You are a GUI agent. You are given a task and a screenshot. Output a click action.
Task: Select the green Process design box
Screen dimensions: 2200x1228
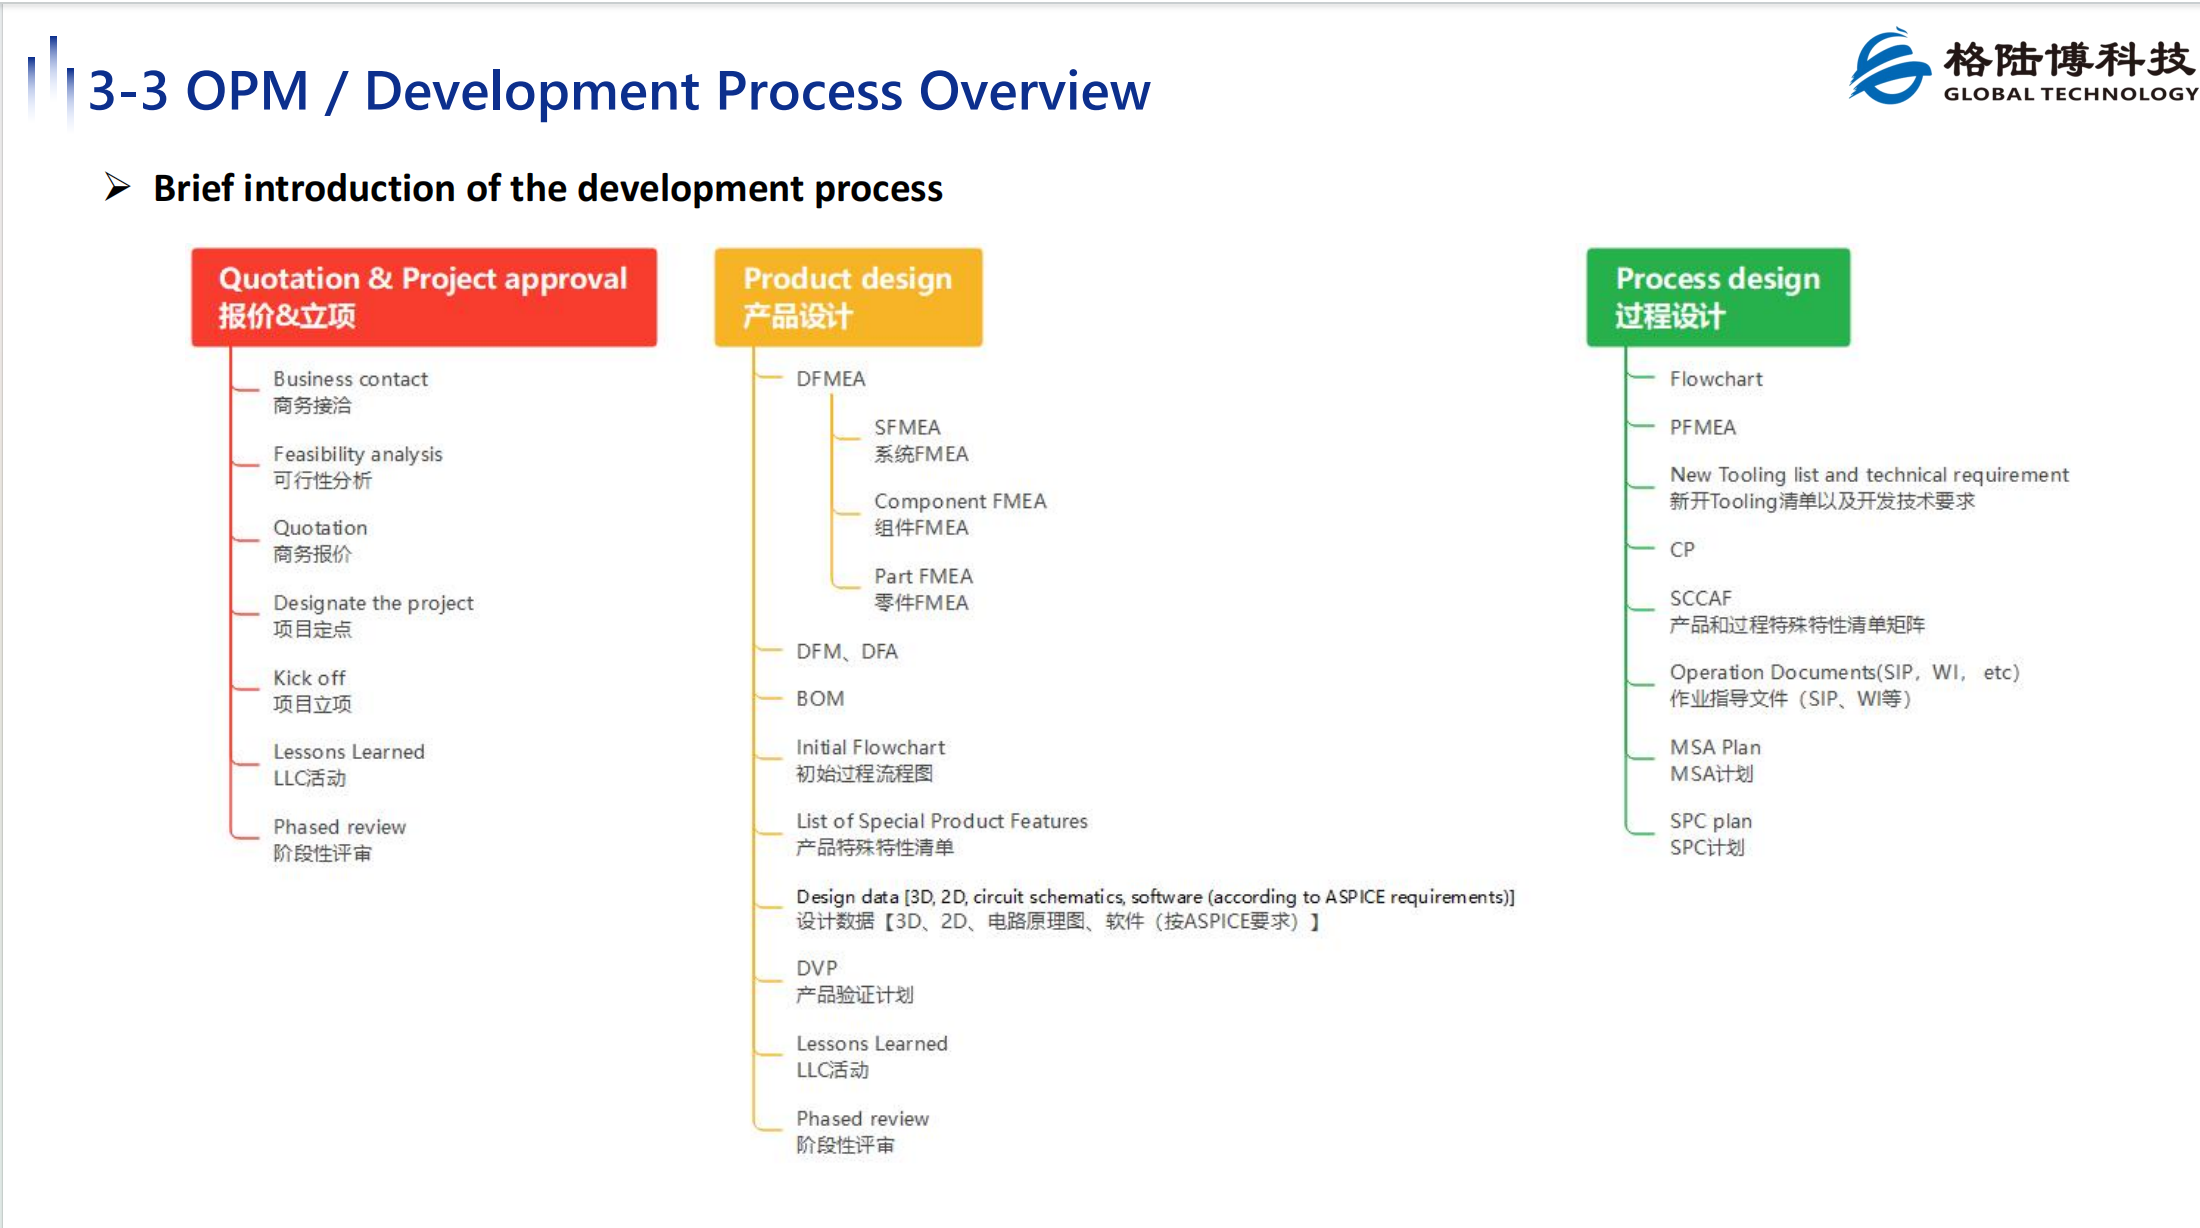coord(1718,297)
